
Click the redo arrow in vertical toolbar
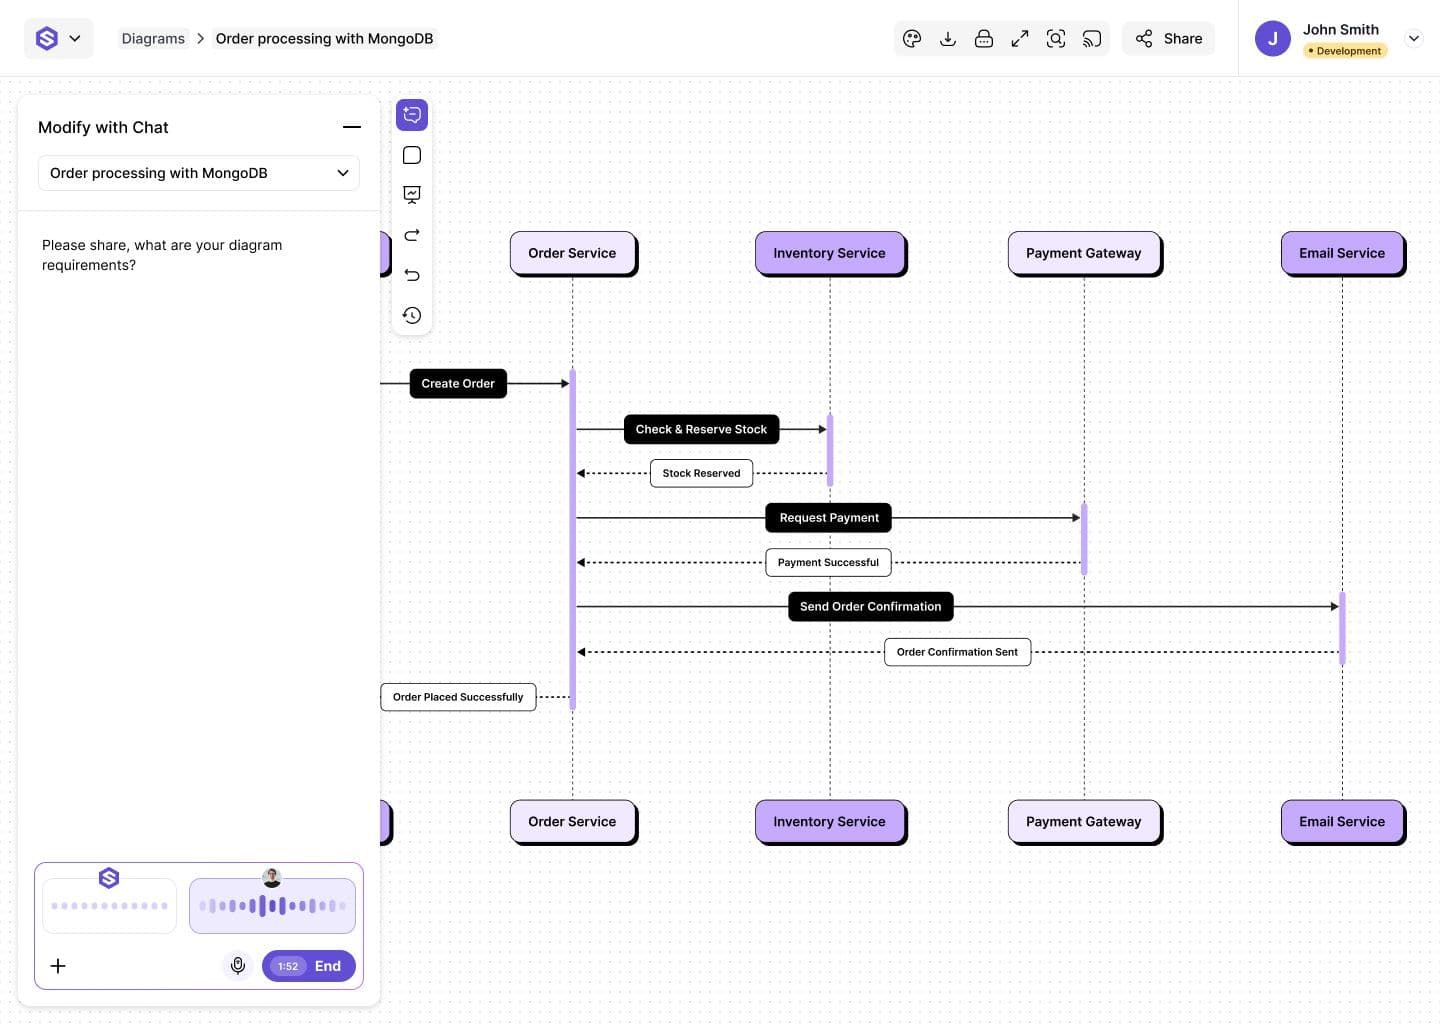click(x=412, y=235)
